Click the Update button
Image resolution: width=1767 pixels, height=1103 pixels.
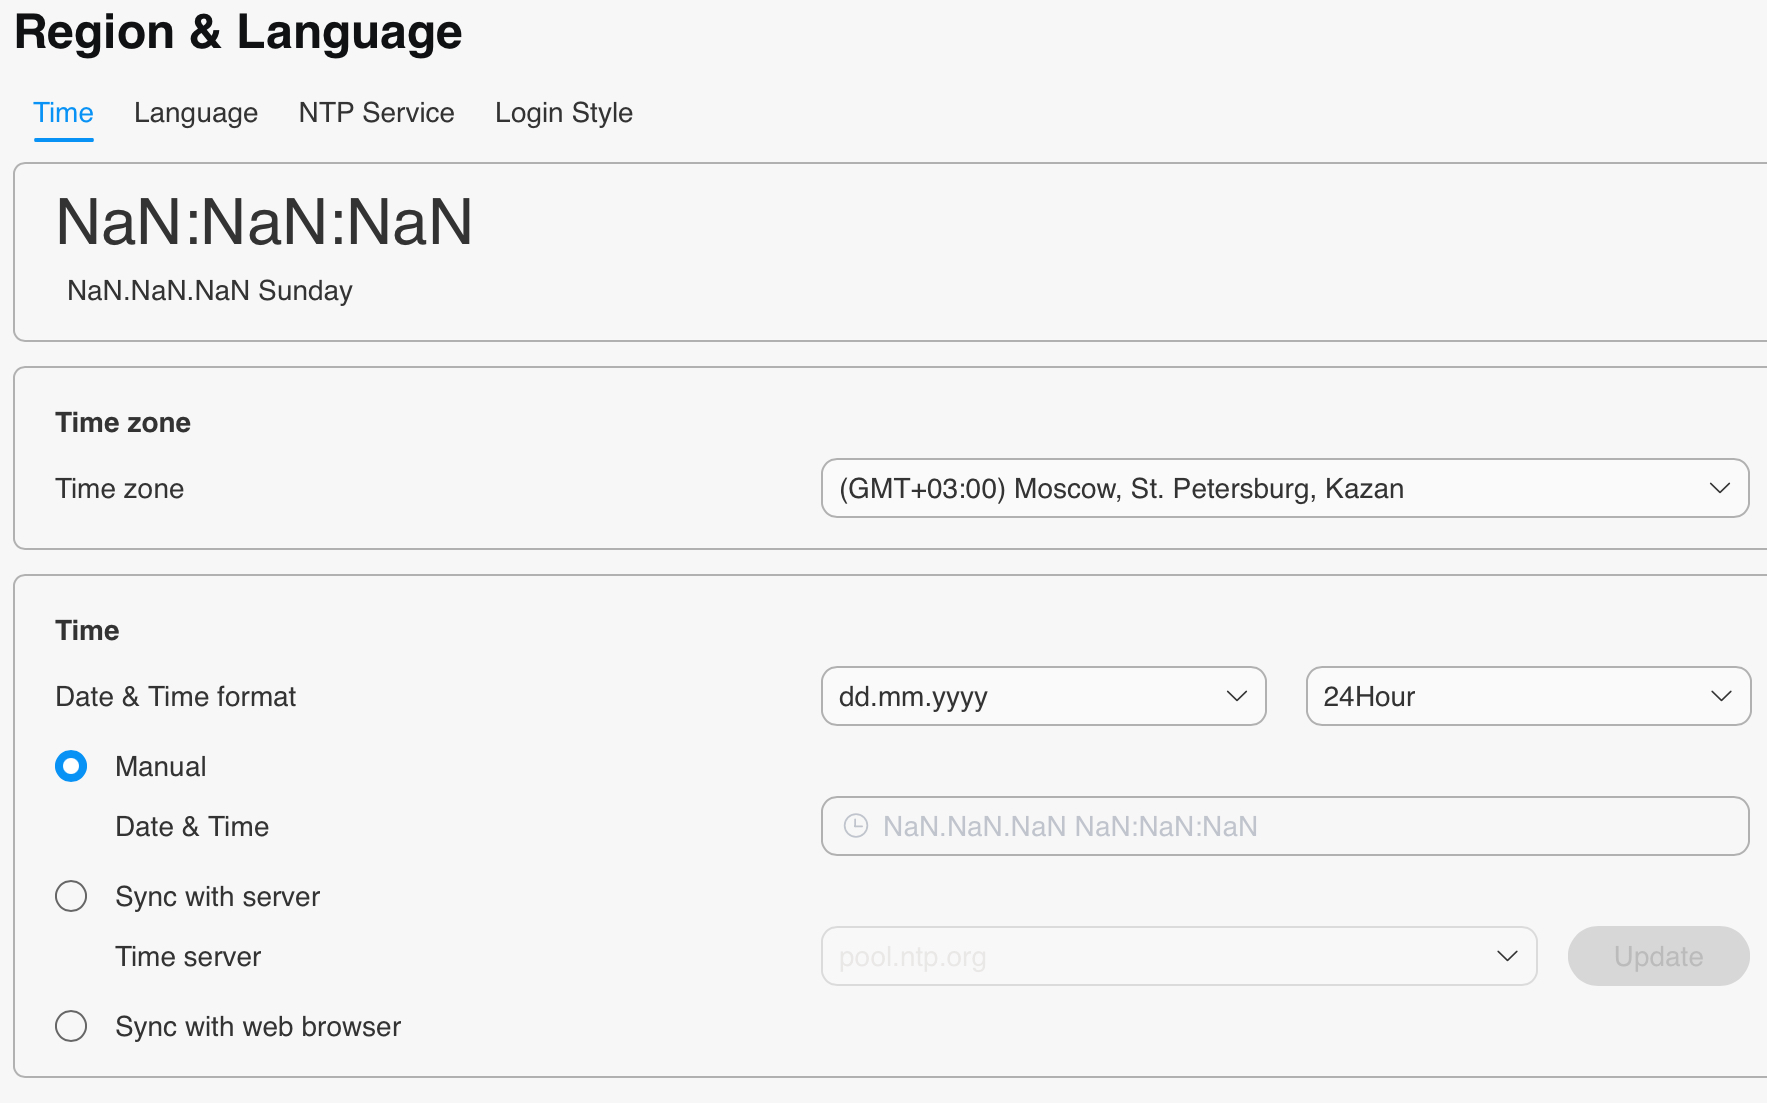[1658, 957]
